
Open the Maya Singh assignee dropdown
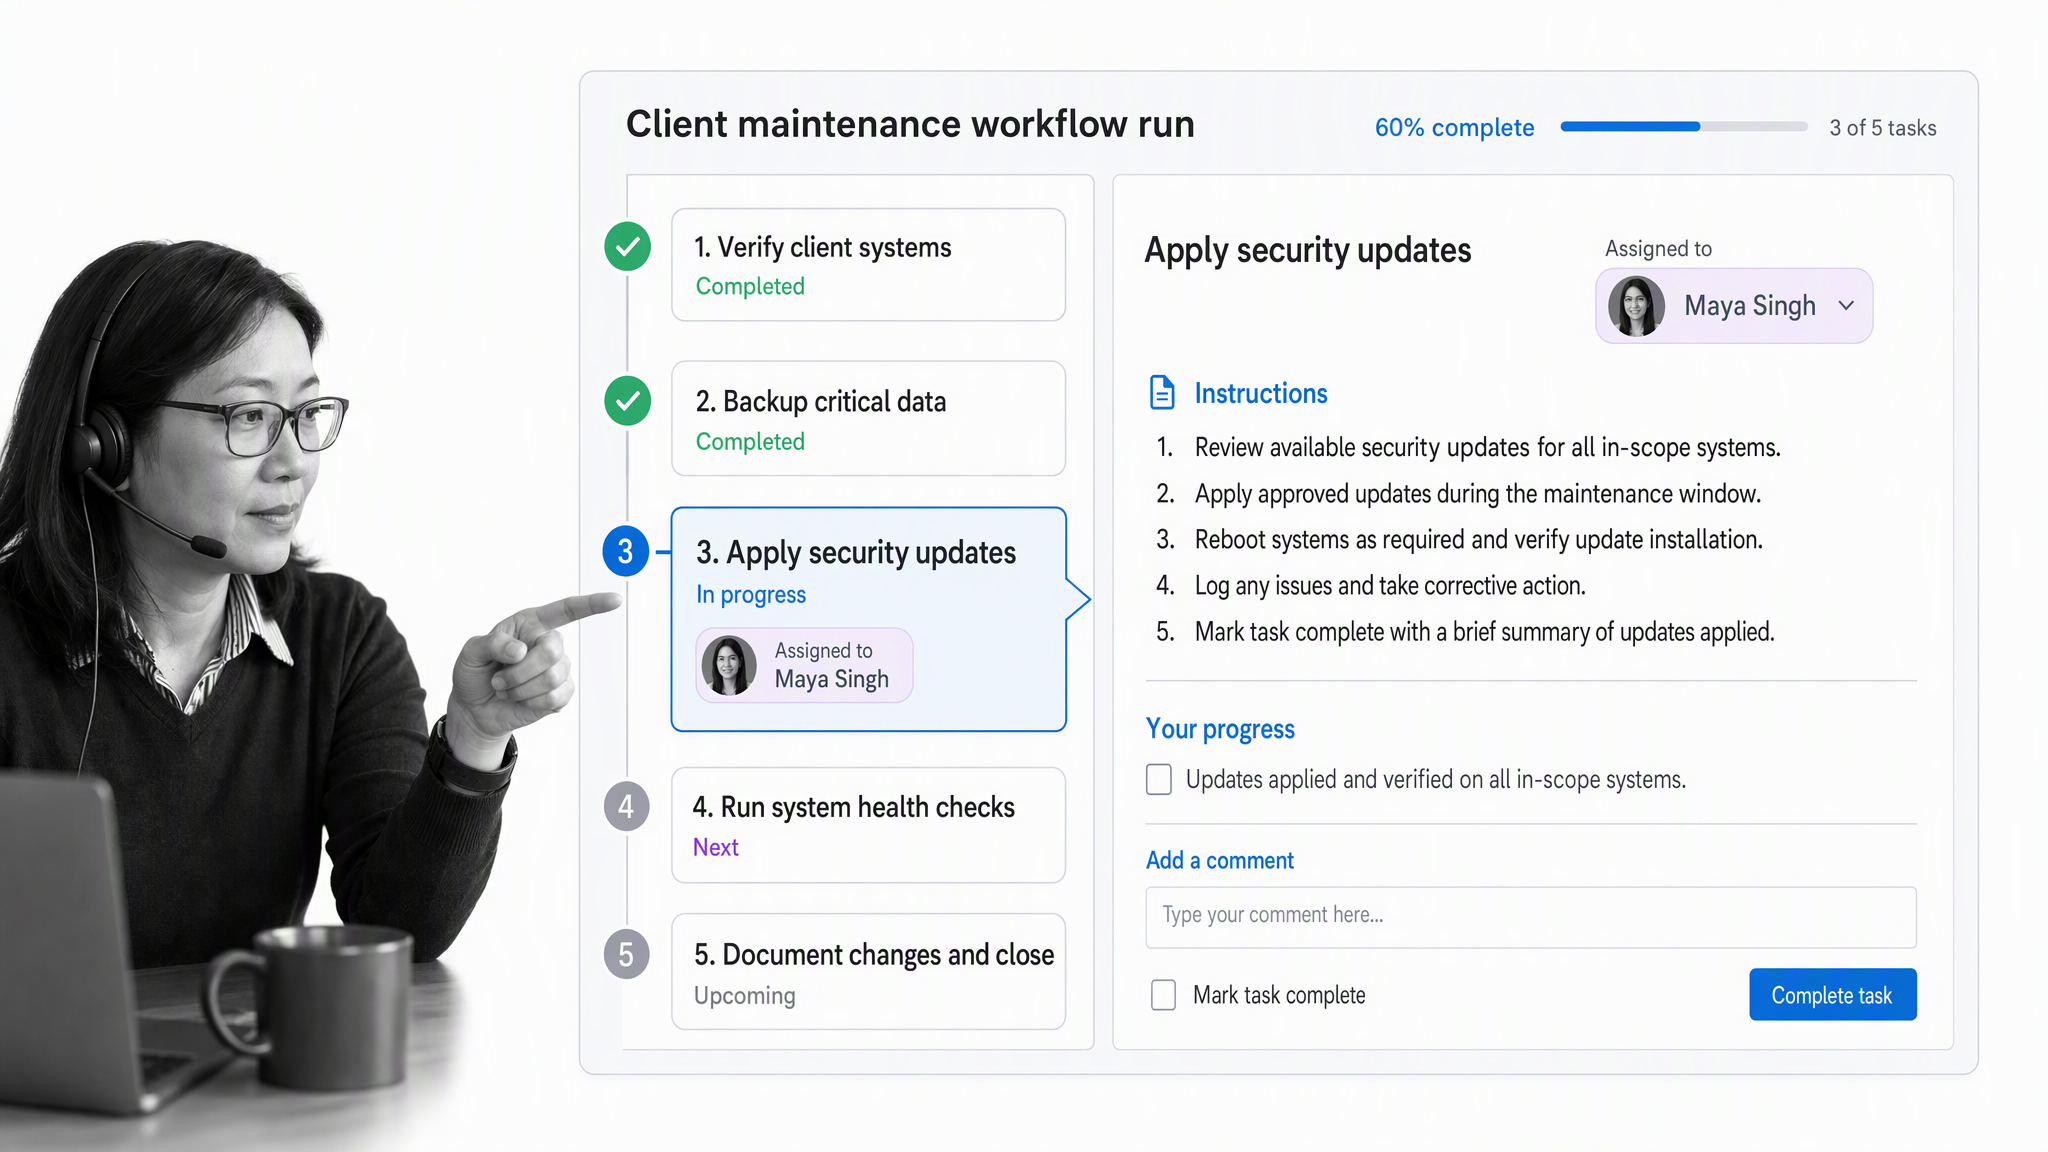pos(1734,306)
